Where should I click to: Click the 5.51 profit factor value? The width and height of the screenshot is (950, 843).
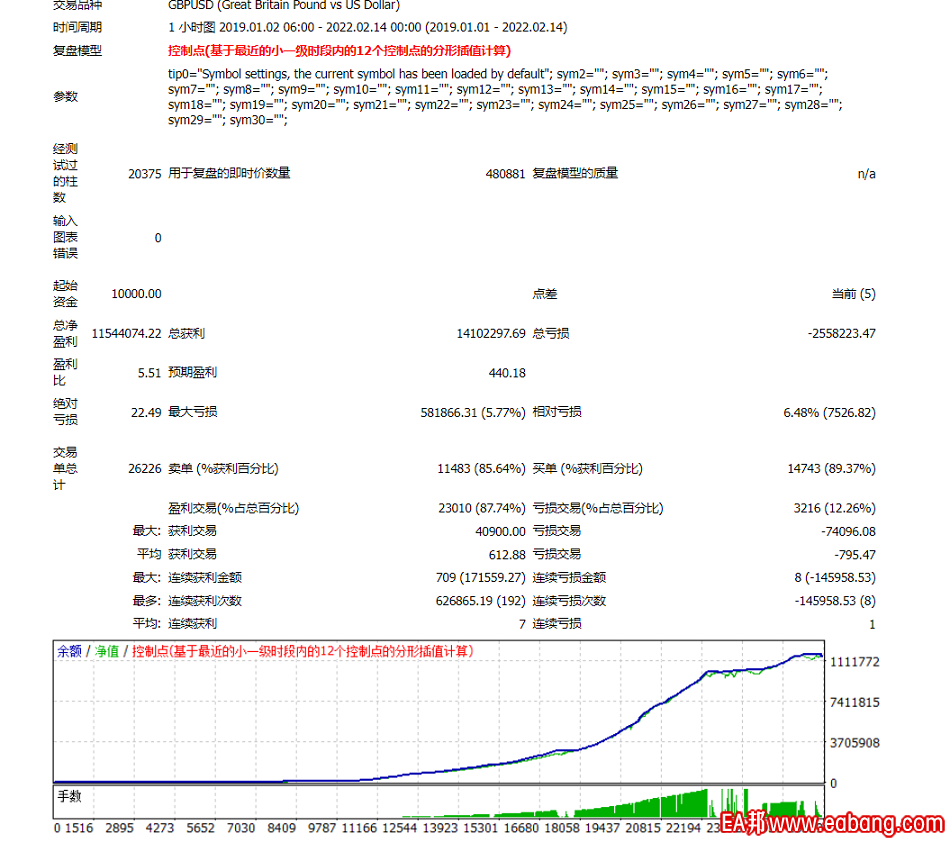click(x=149, y=372)
